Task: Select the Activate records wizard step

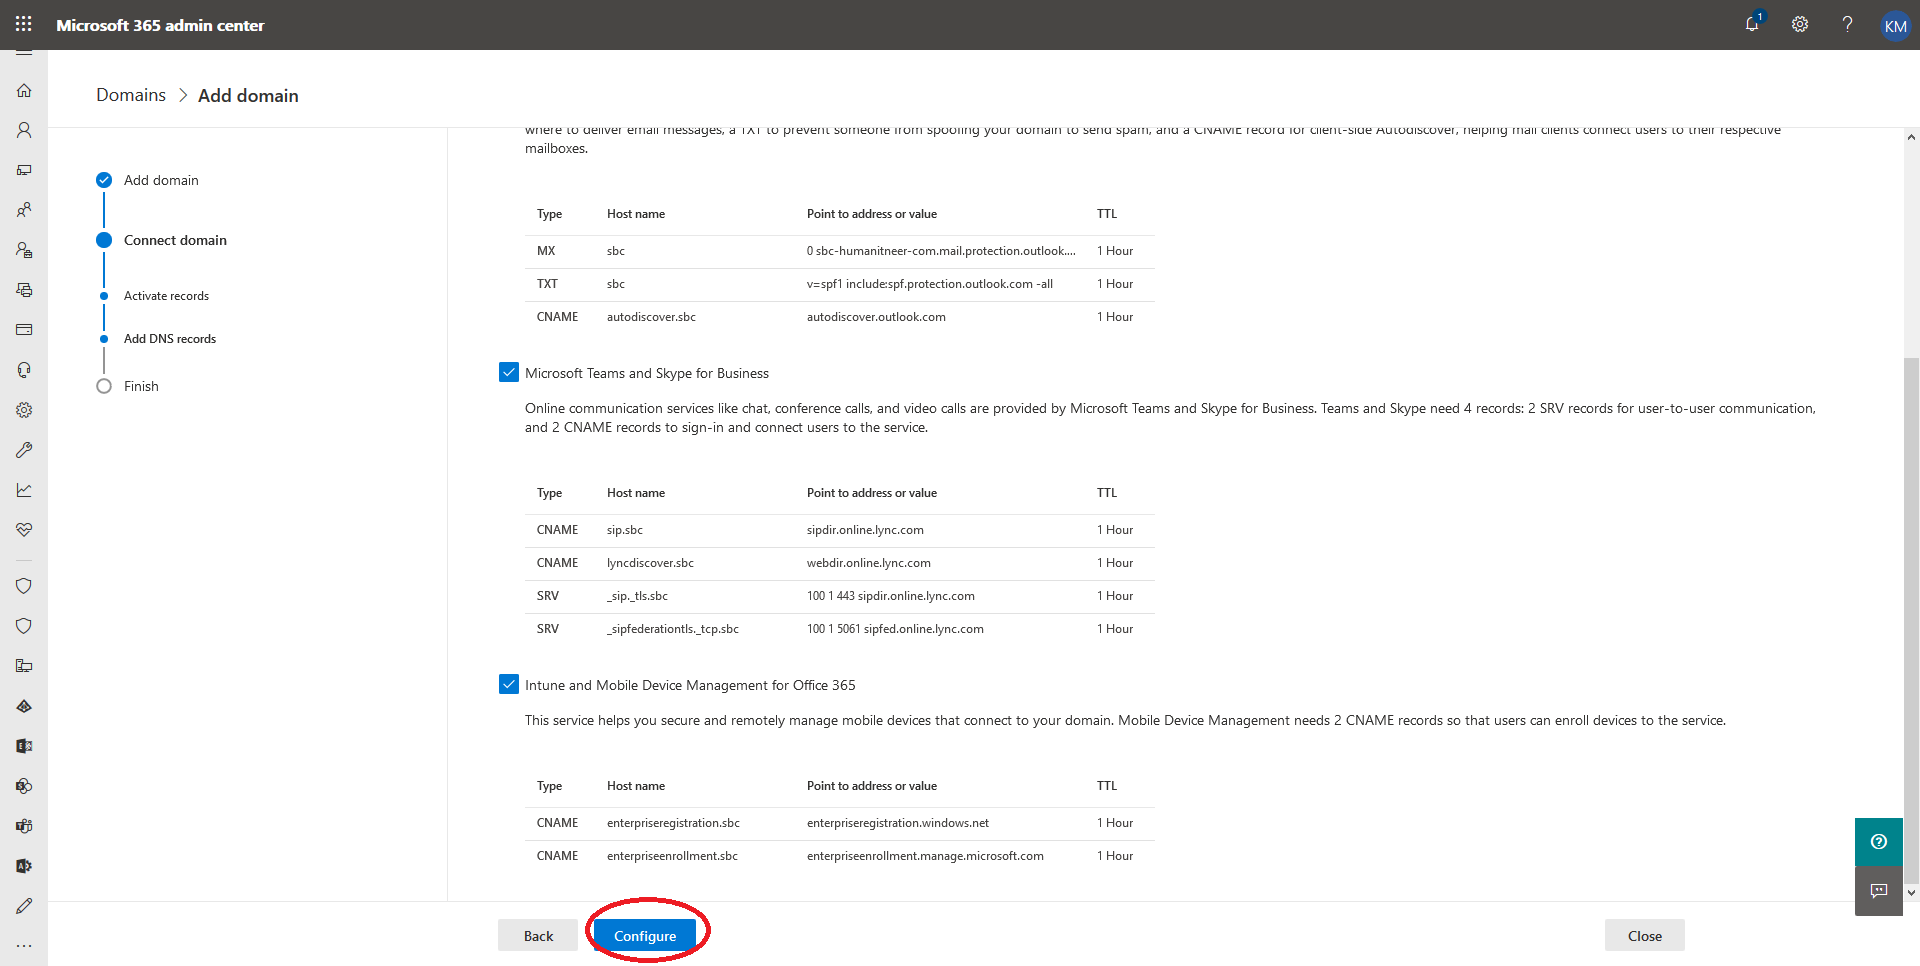Action: pos(166,296)
